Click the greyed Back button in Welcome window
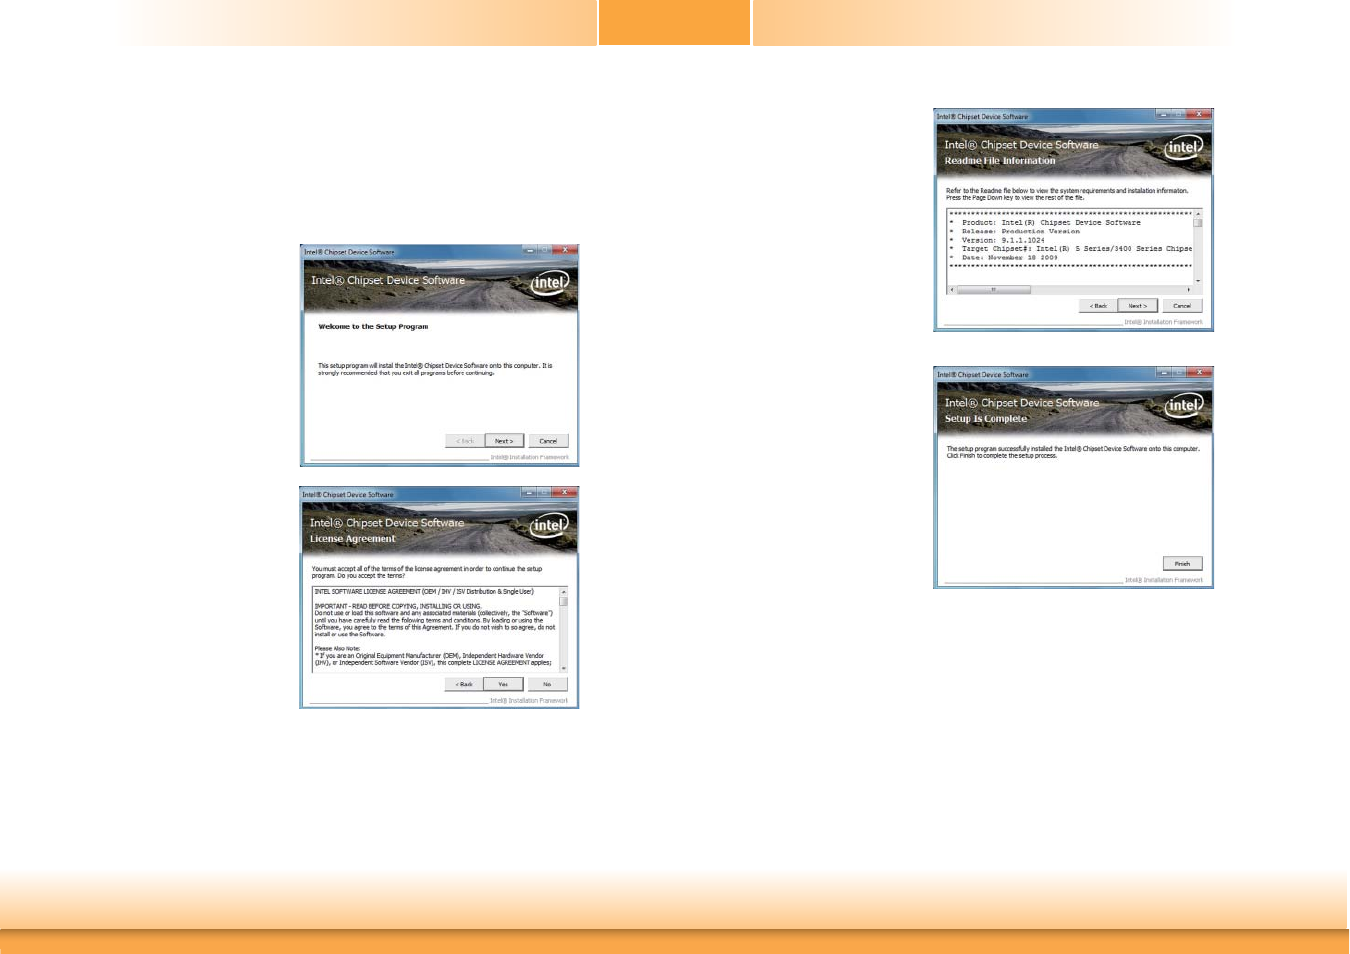 [x=465, y=441]
